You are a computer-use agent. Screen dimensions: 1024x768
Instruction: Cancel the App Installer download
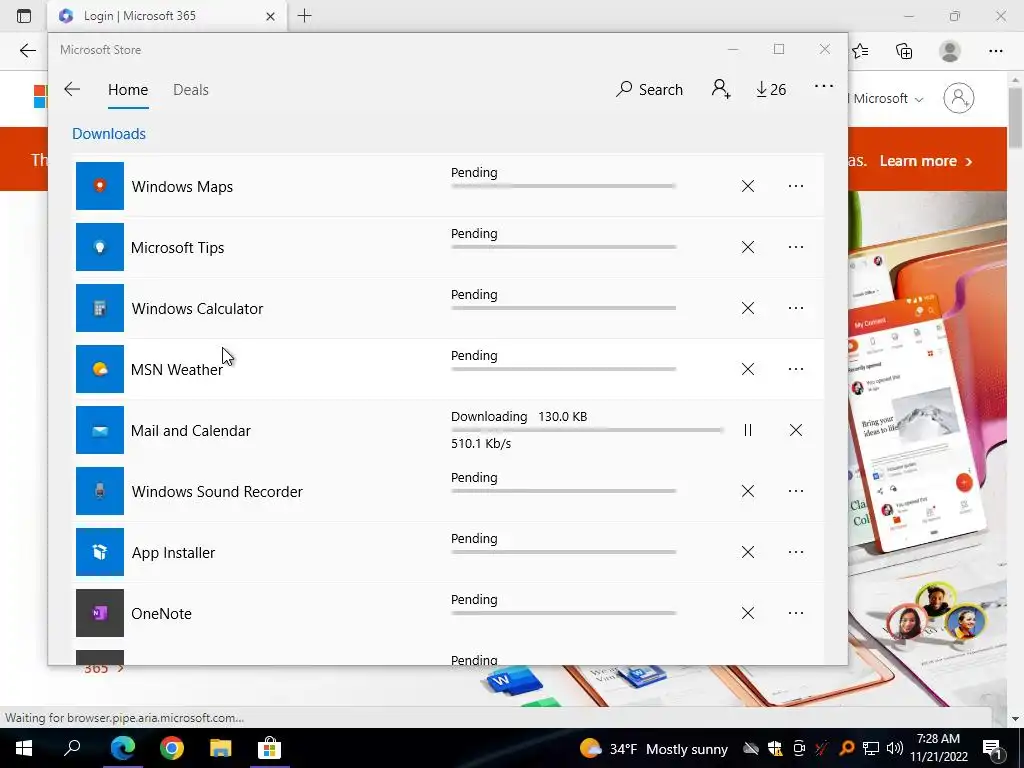click(x=748, y=552)
